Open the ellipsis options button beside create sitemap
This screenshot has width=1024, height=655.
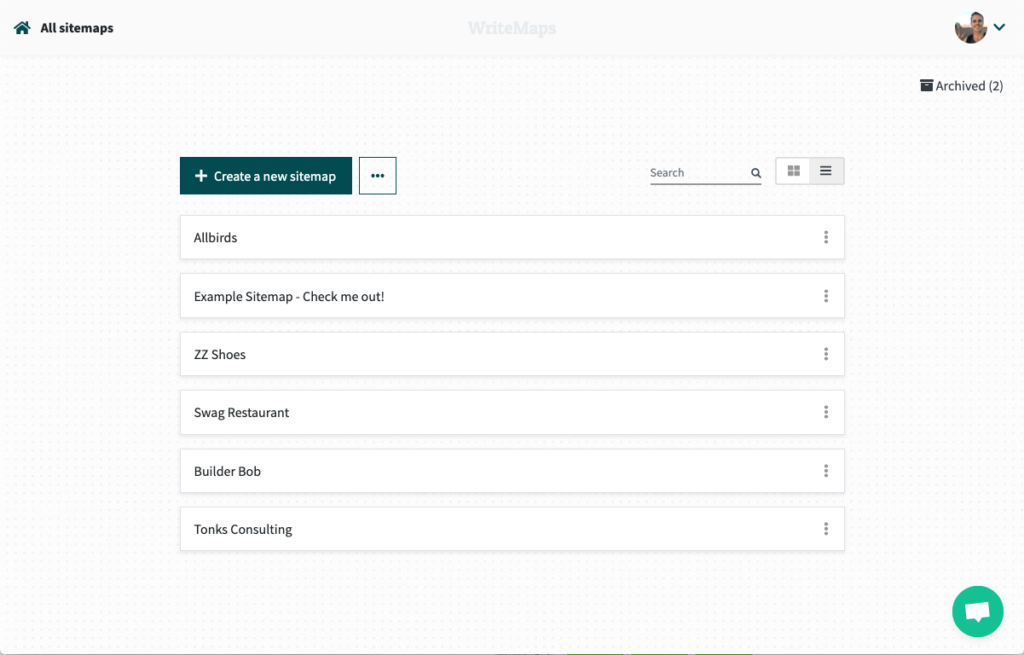pyautogui.click(x=377, y=175)
